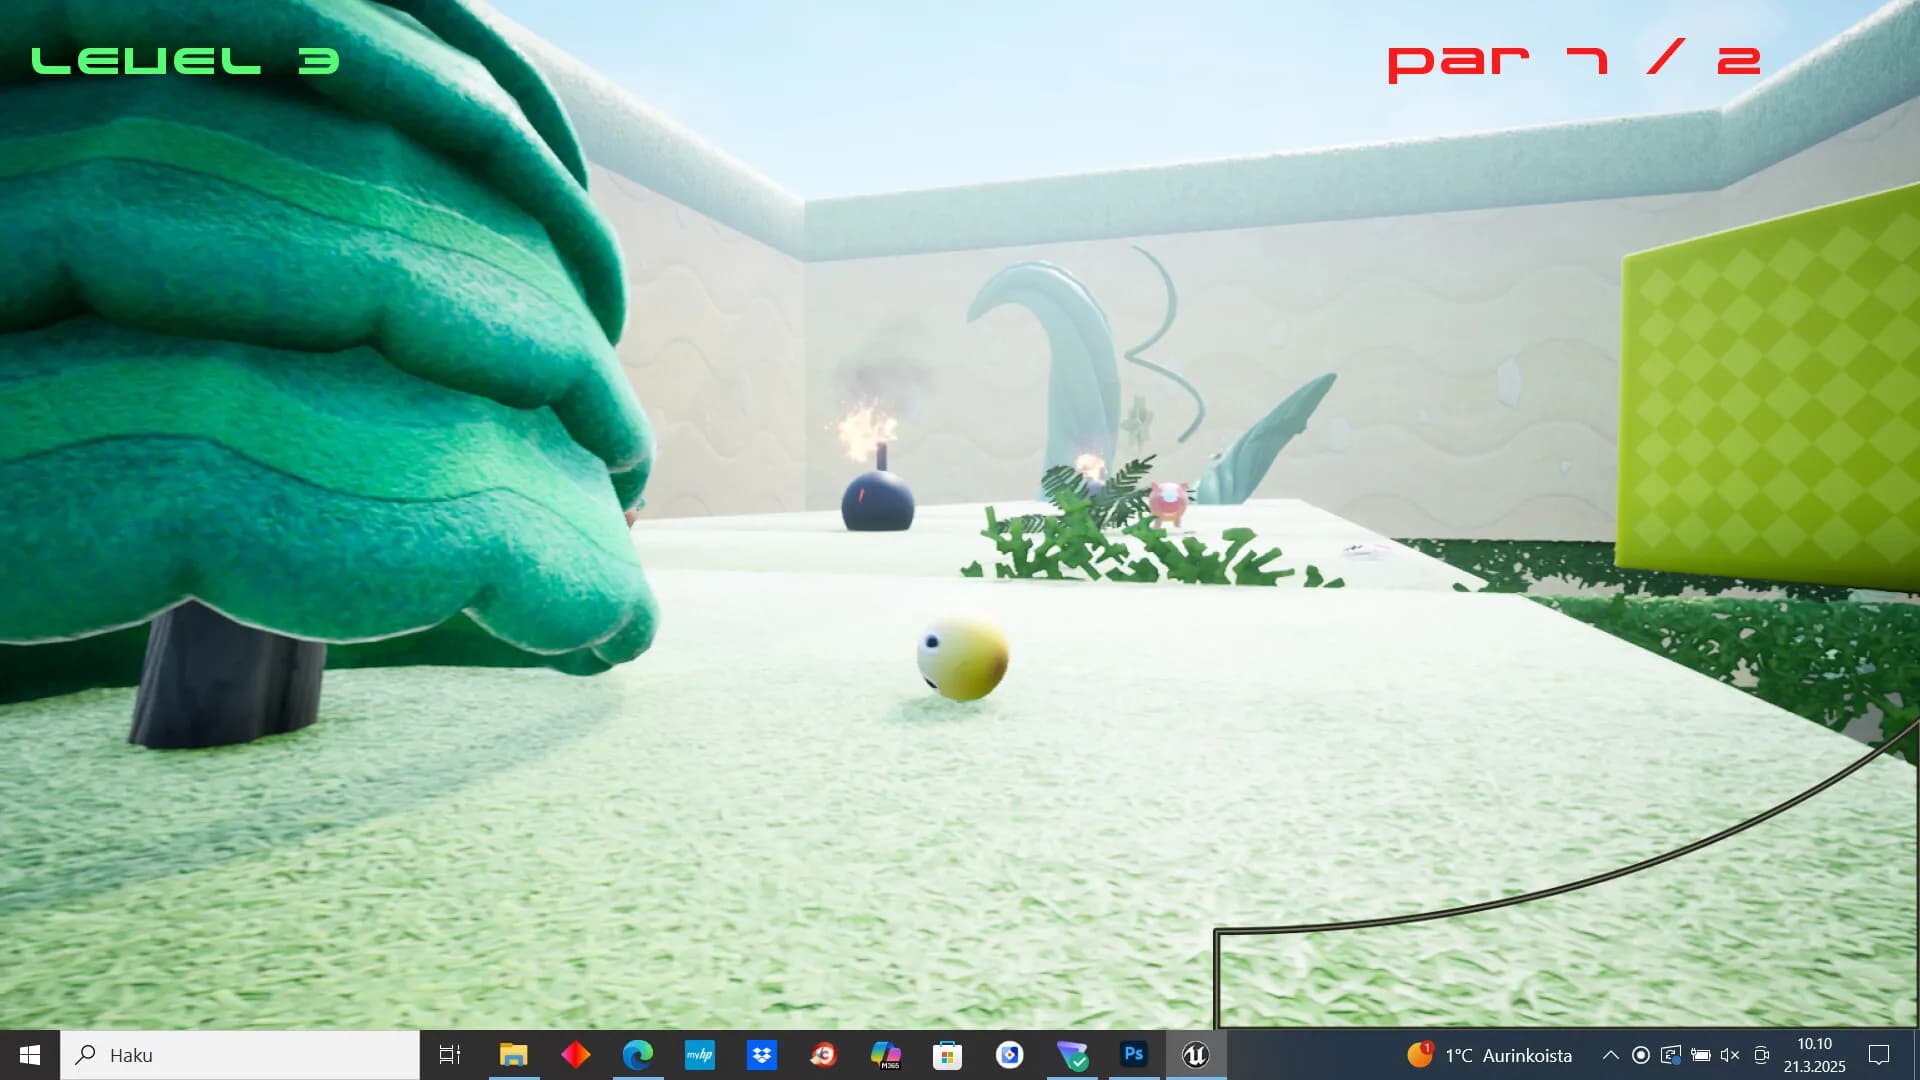Open the myHP app icon
The image size is (1920, 1080).
(700, 1055)
